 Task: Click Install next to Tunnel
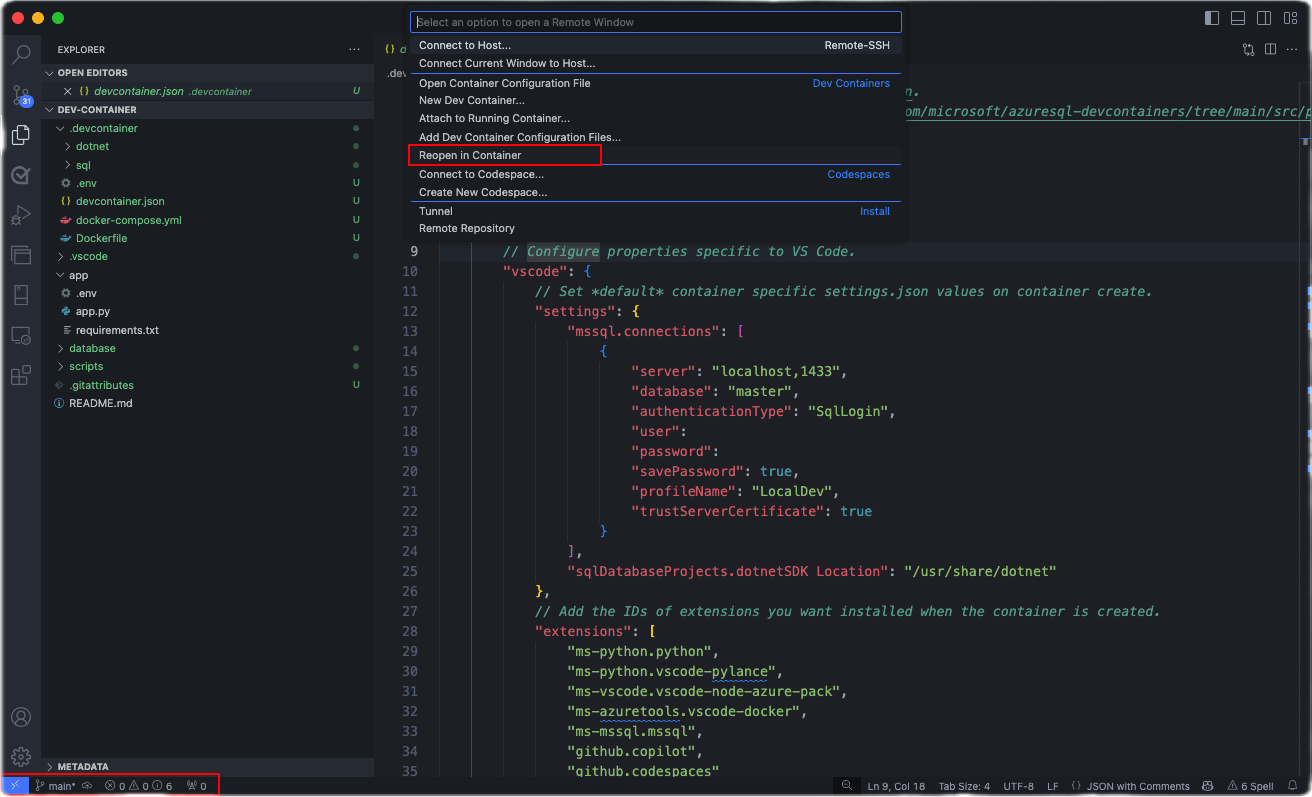point(874,211)
